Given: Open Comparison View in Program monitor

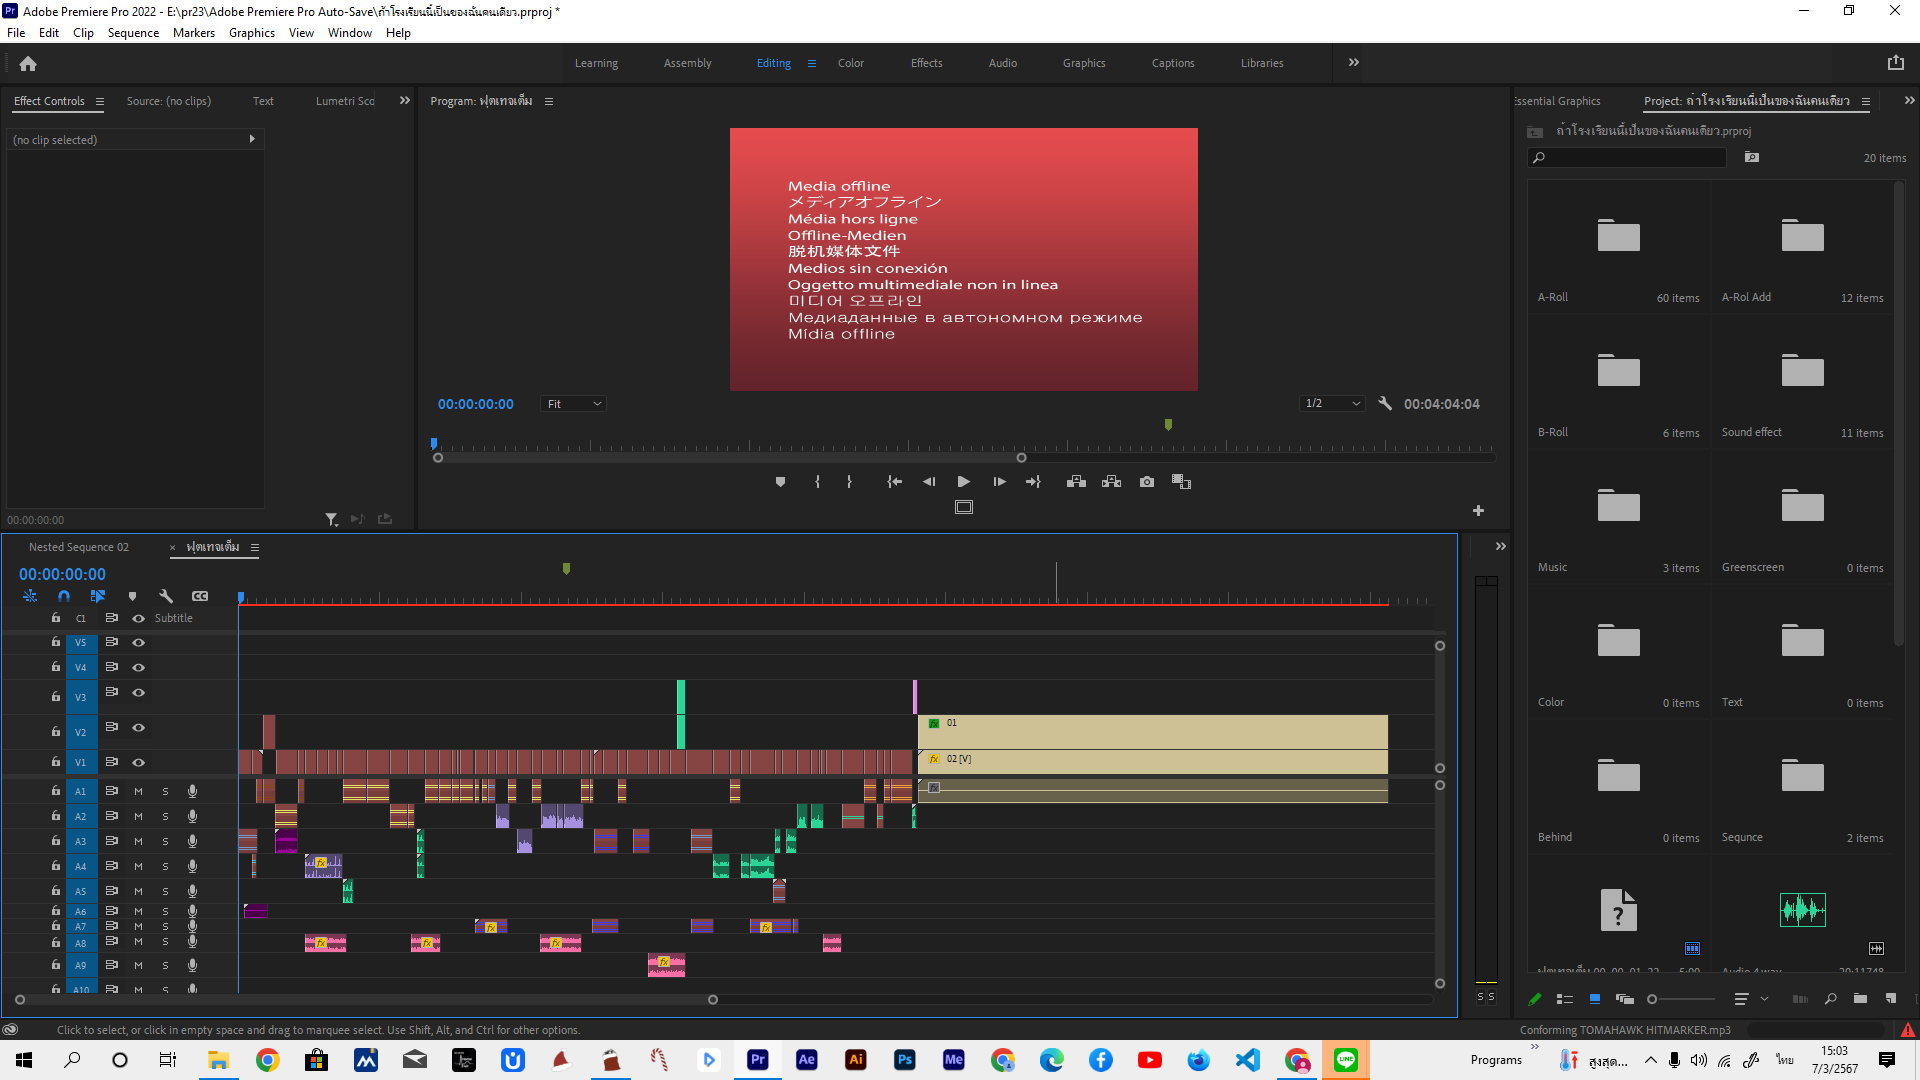Looking at the screenshot, I should 1181,482.
